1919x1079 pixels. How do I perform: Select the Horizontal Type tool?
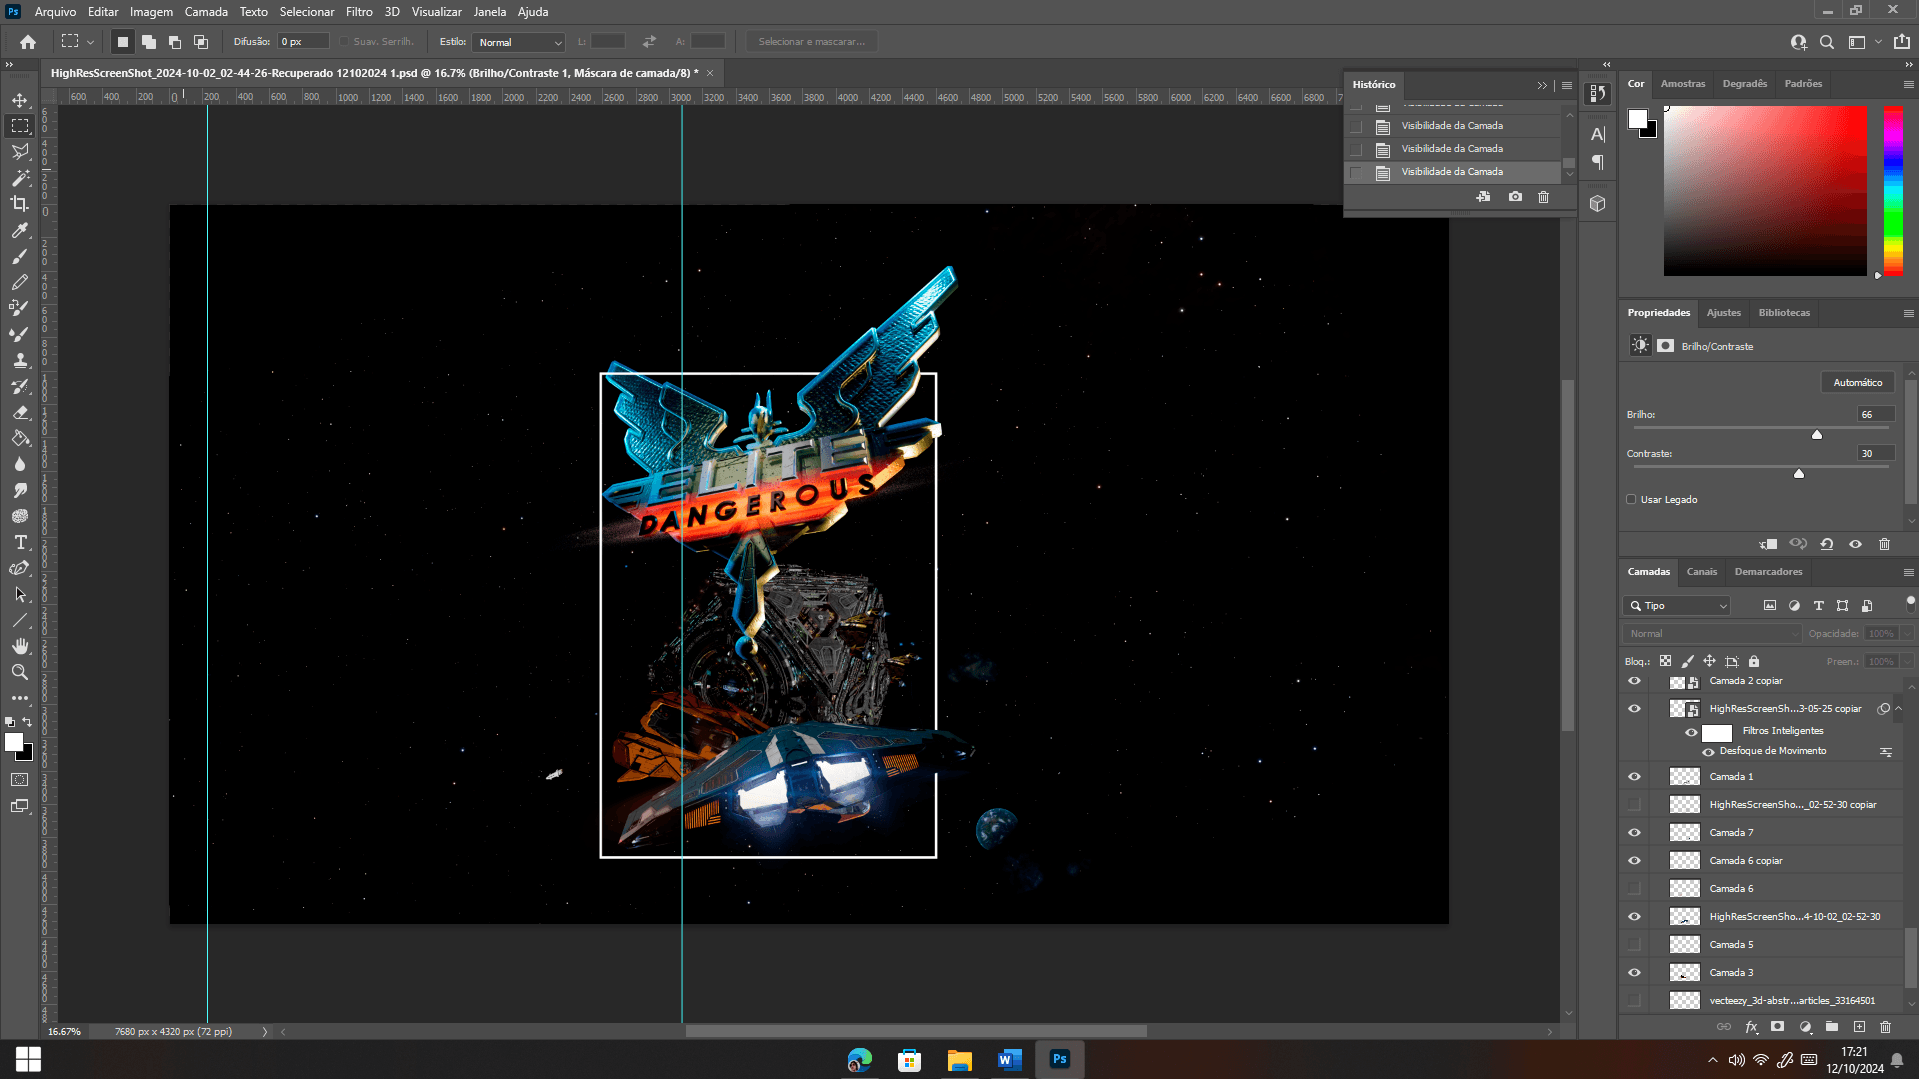(x=20, y=542)
